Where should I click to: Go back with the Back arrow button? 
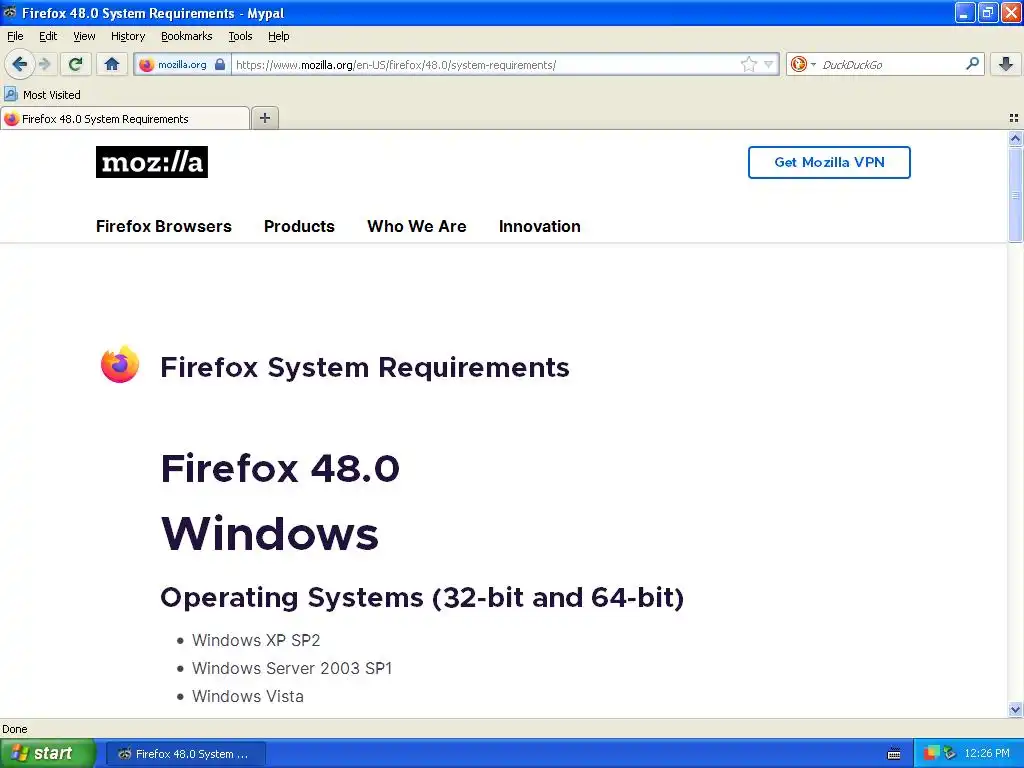coord(19,64)
